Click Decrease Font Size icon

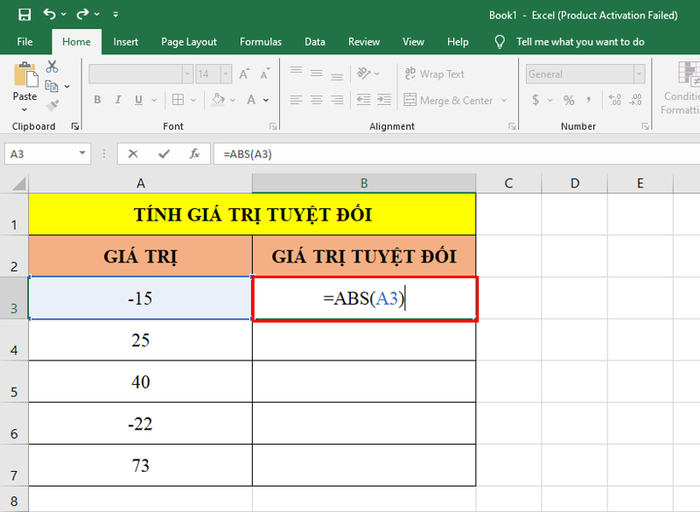(265, 74)
